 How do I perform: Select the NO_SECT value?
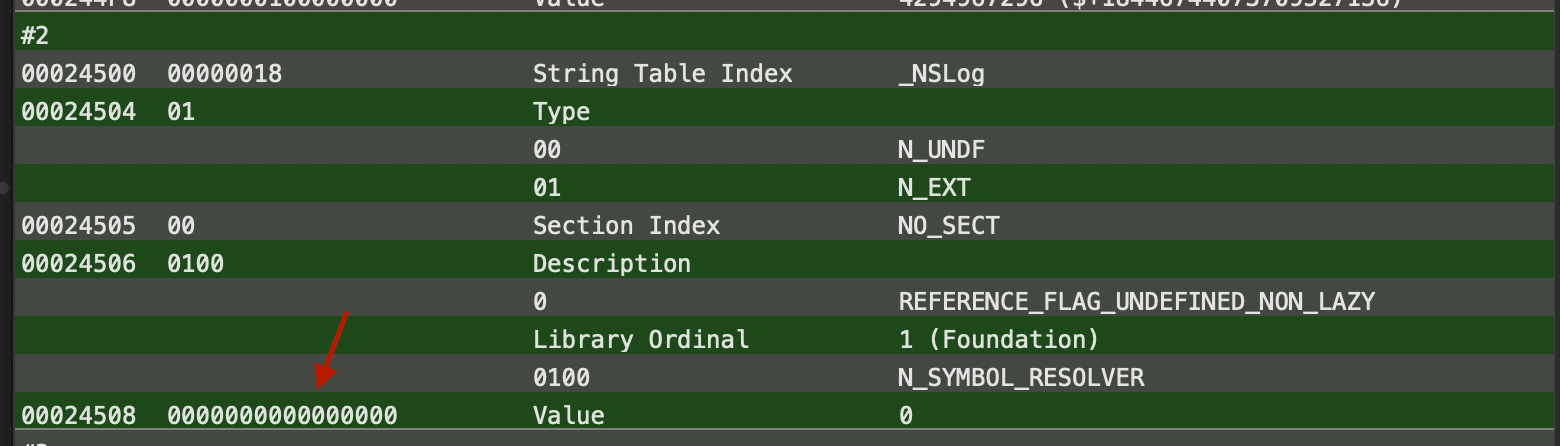click(948, 226)
